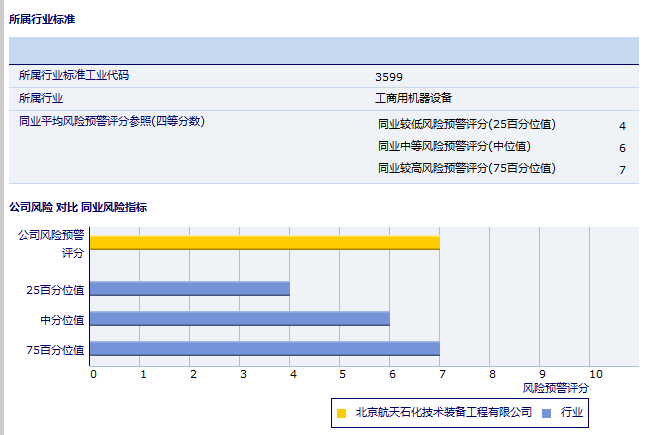
Task: Click the 公司风险 对比 同业风险指标 heading
Action: 78,207
